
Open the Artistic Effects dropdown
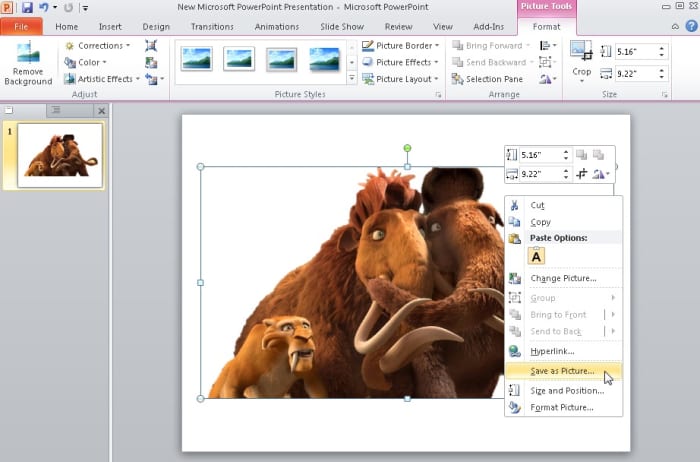point(102,79)
